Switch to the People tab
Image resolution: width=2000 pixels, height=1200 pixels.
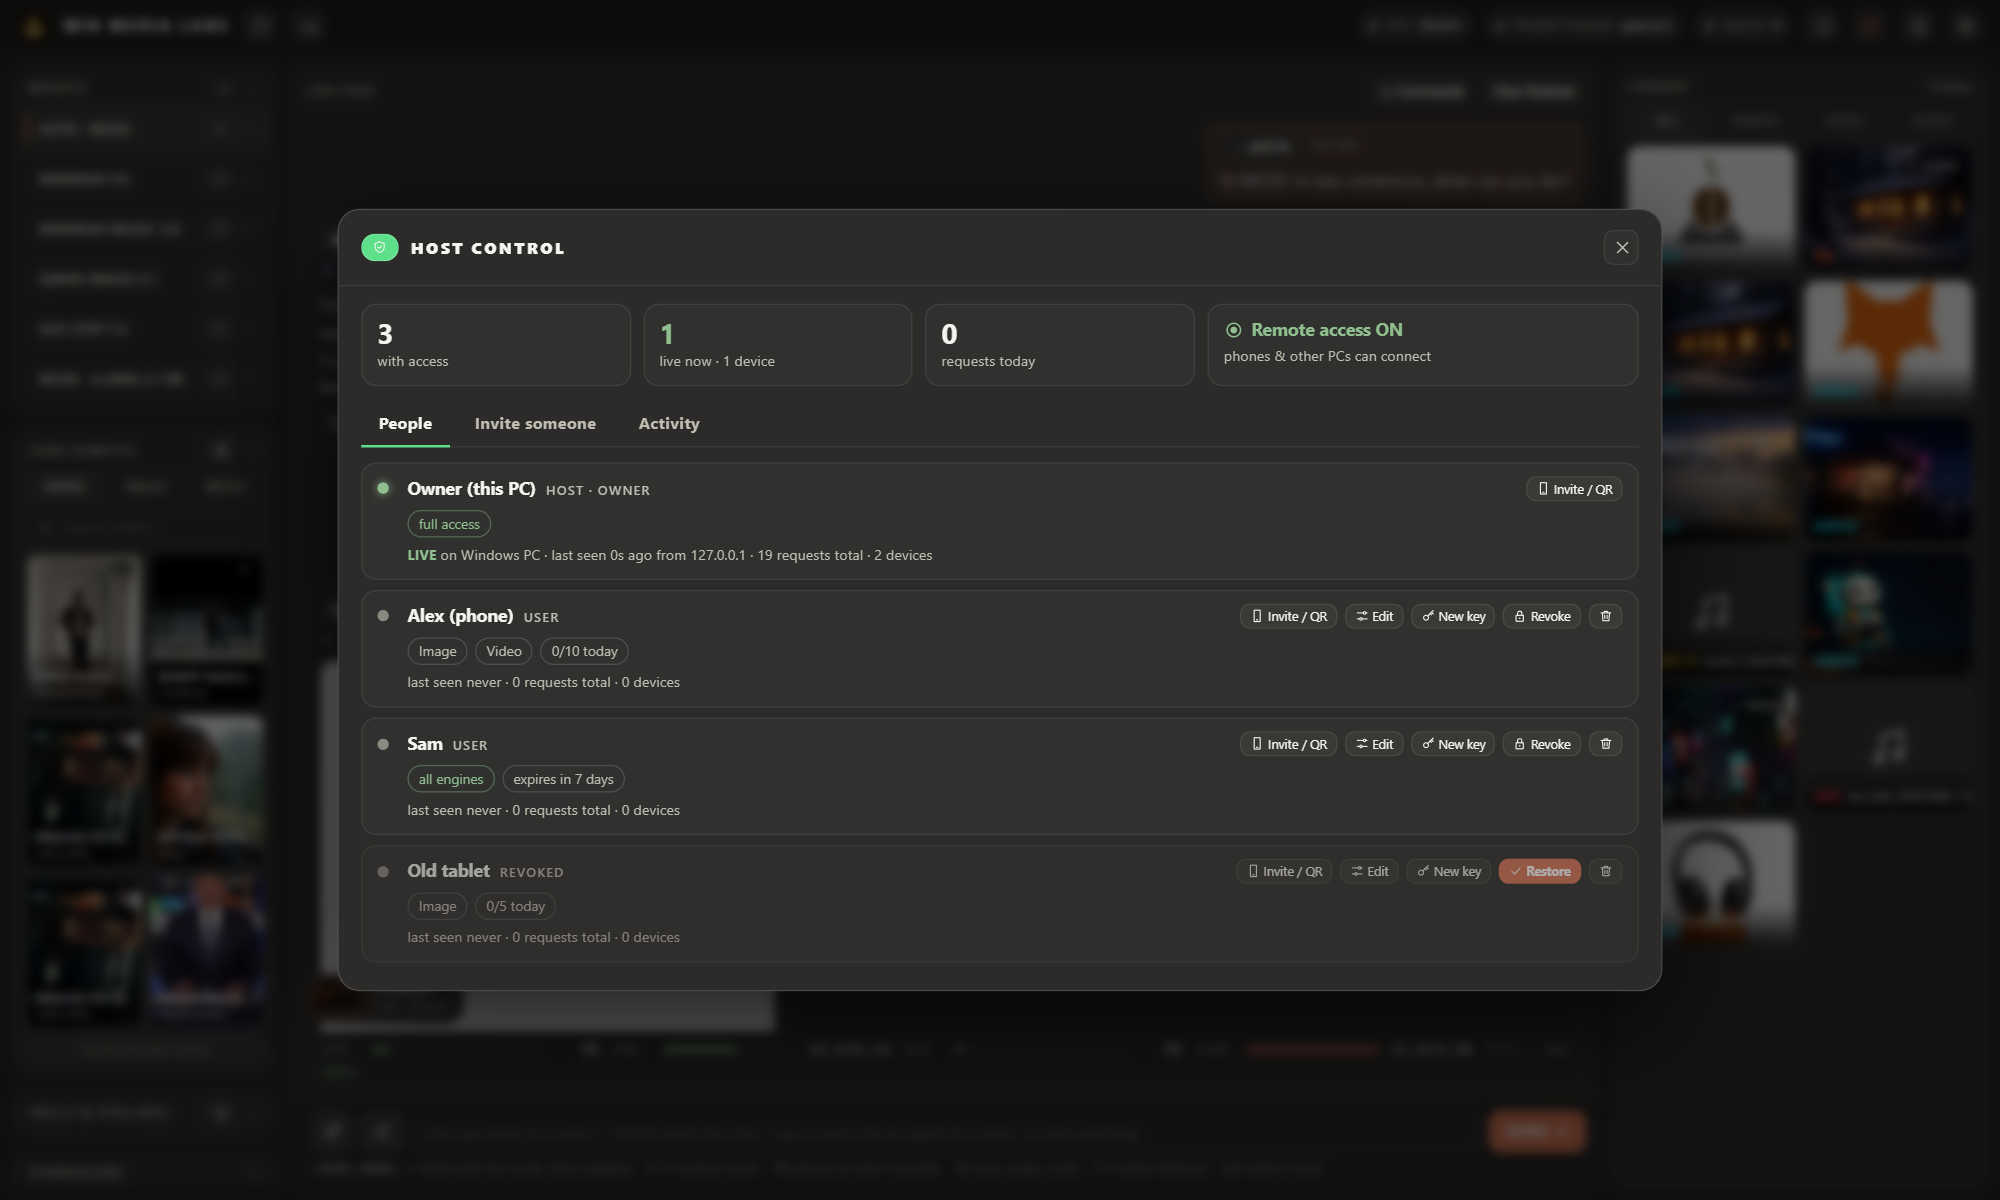[x=405, y=424]
